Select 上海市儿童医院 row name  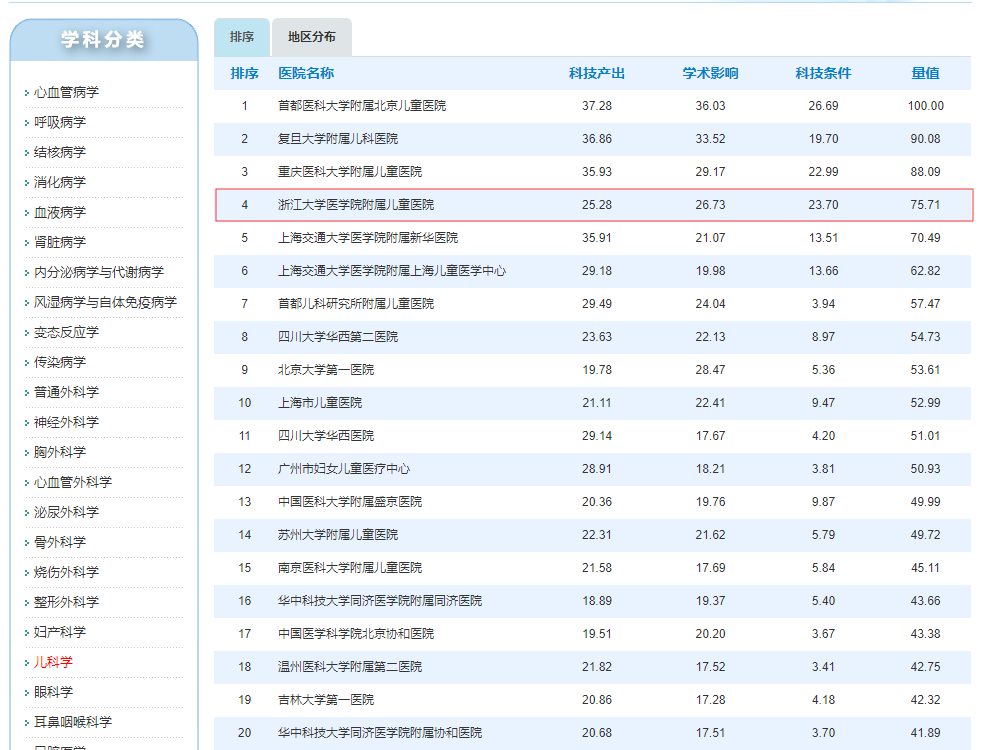point(320,403)
